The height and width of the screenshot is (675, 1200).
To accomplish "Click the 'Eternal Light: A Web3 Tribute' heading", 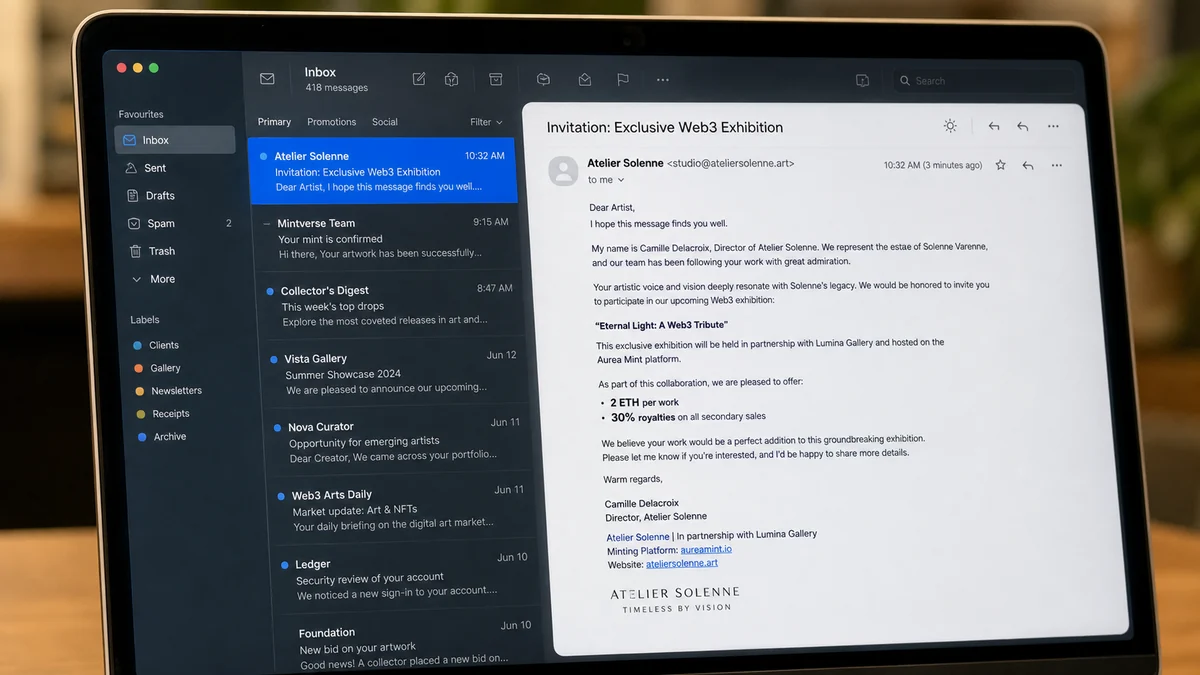I will (662, 325).
